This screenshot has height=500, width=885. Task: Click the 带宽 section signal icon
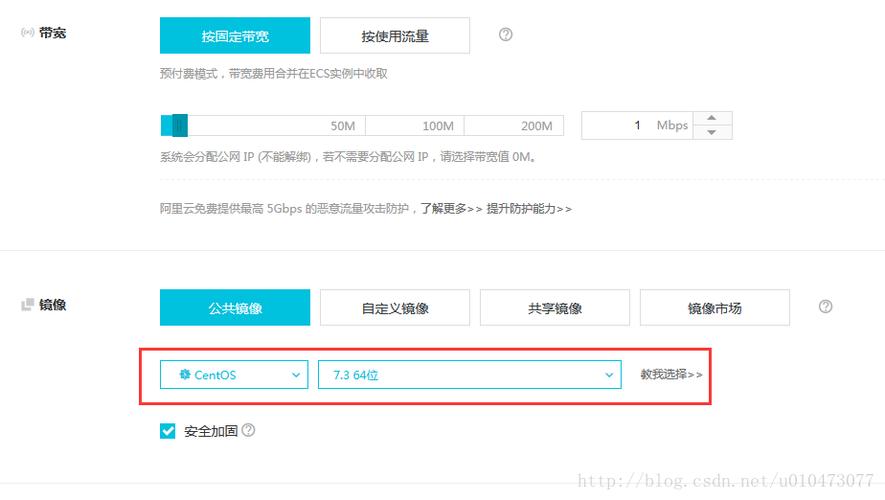click(x=28, y=32)
